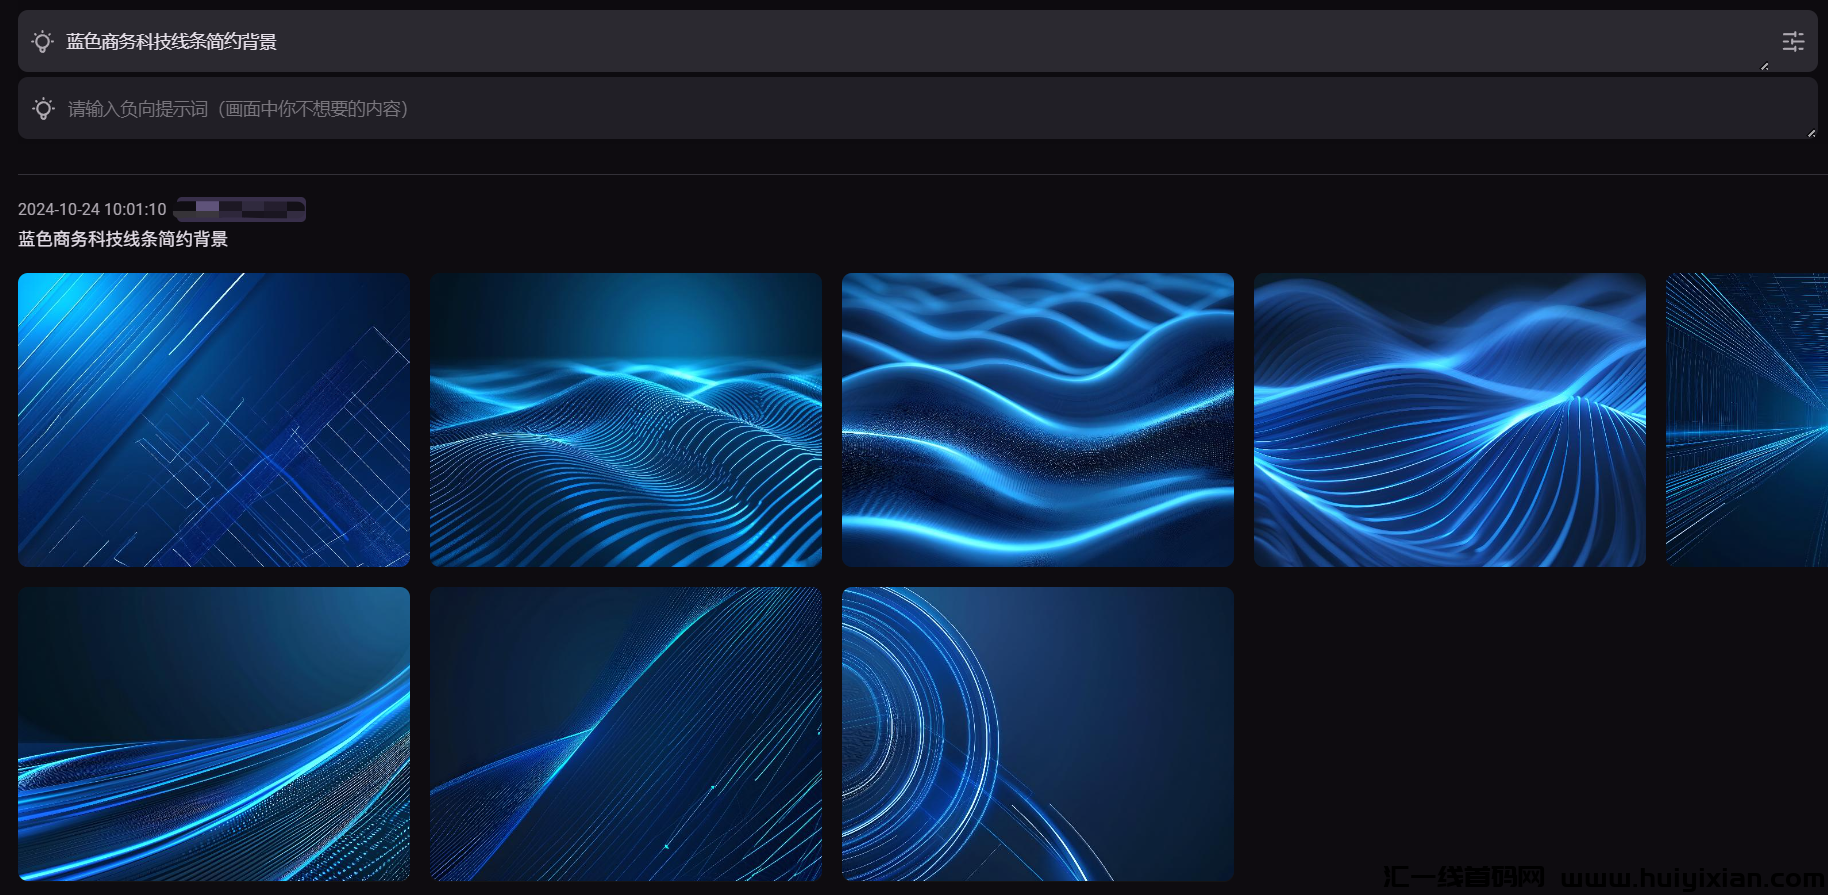Click the timestamp 2024-10-24 10:01:10
This screenshot has height=895, width=1828.
92,209
